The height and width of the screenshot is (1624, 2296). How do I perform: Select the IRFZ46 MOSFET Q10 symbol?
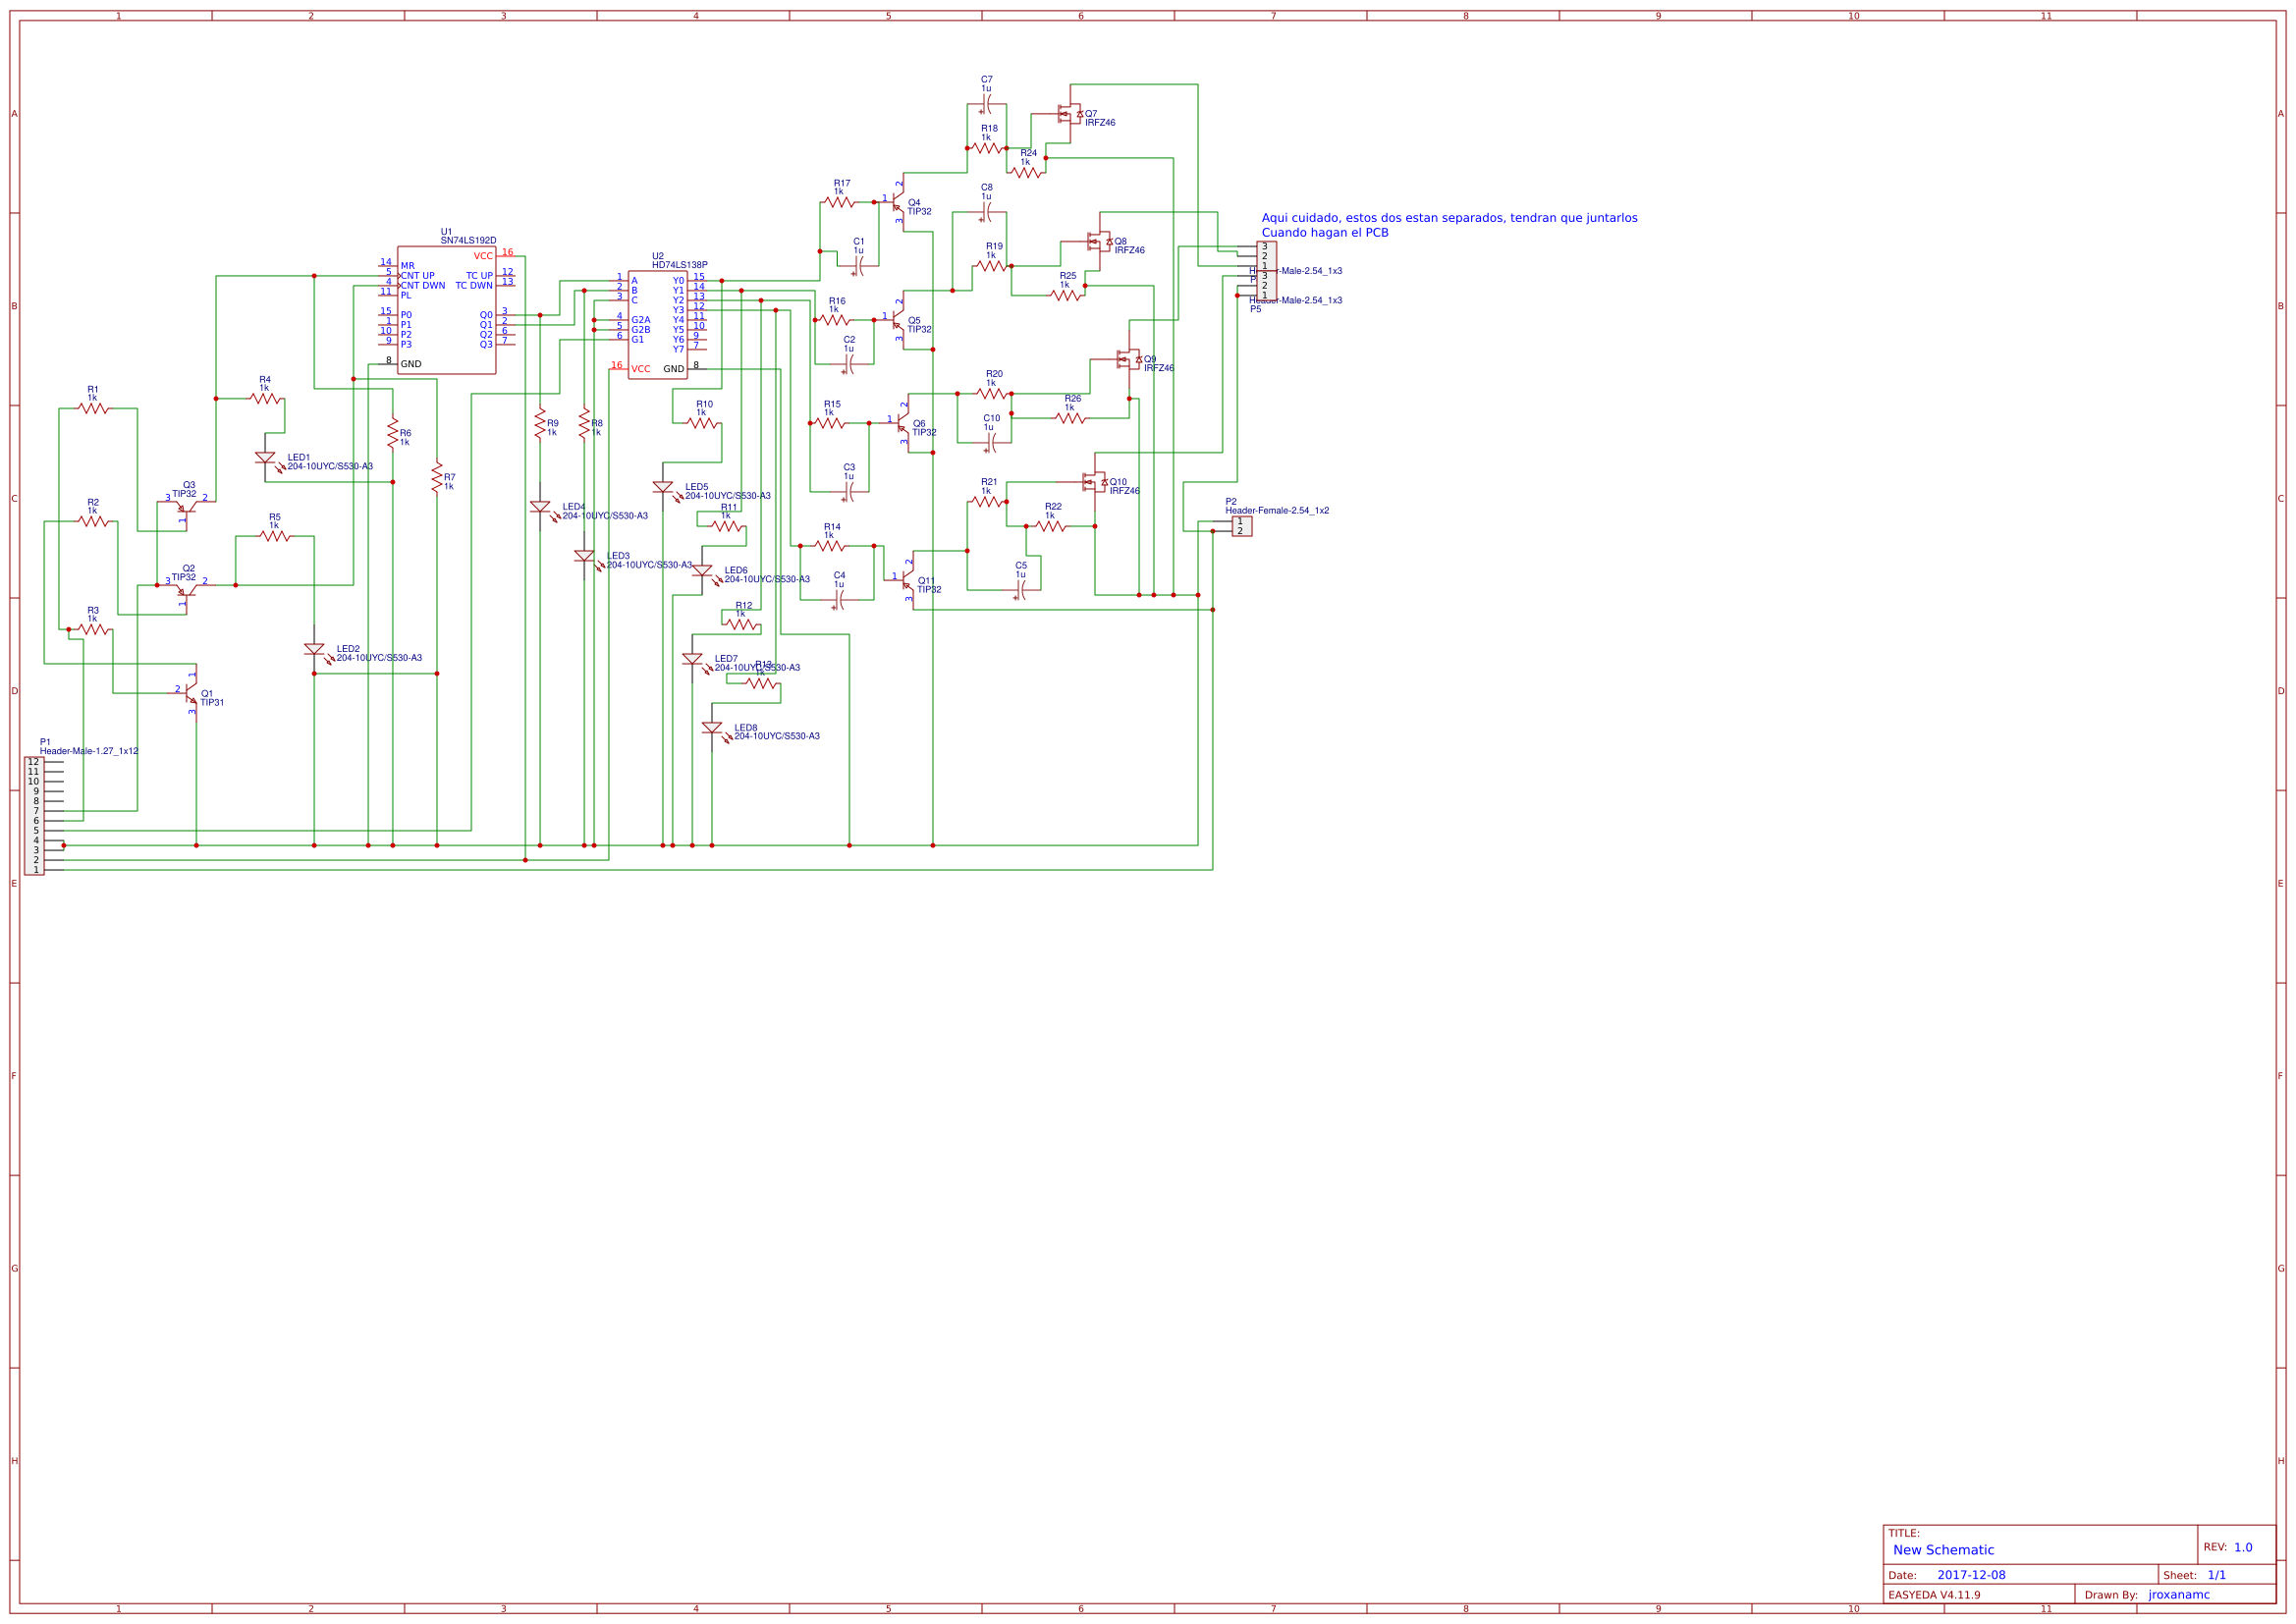click(1092, 483)
